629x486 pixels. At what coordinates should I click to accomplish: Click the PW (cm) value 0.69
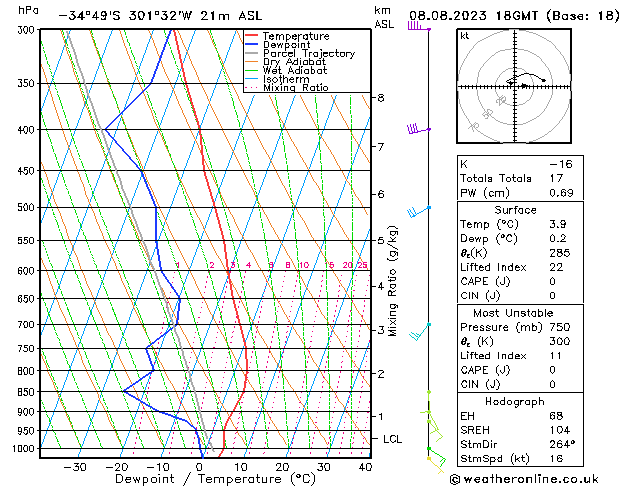click(x=561, y=193)
